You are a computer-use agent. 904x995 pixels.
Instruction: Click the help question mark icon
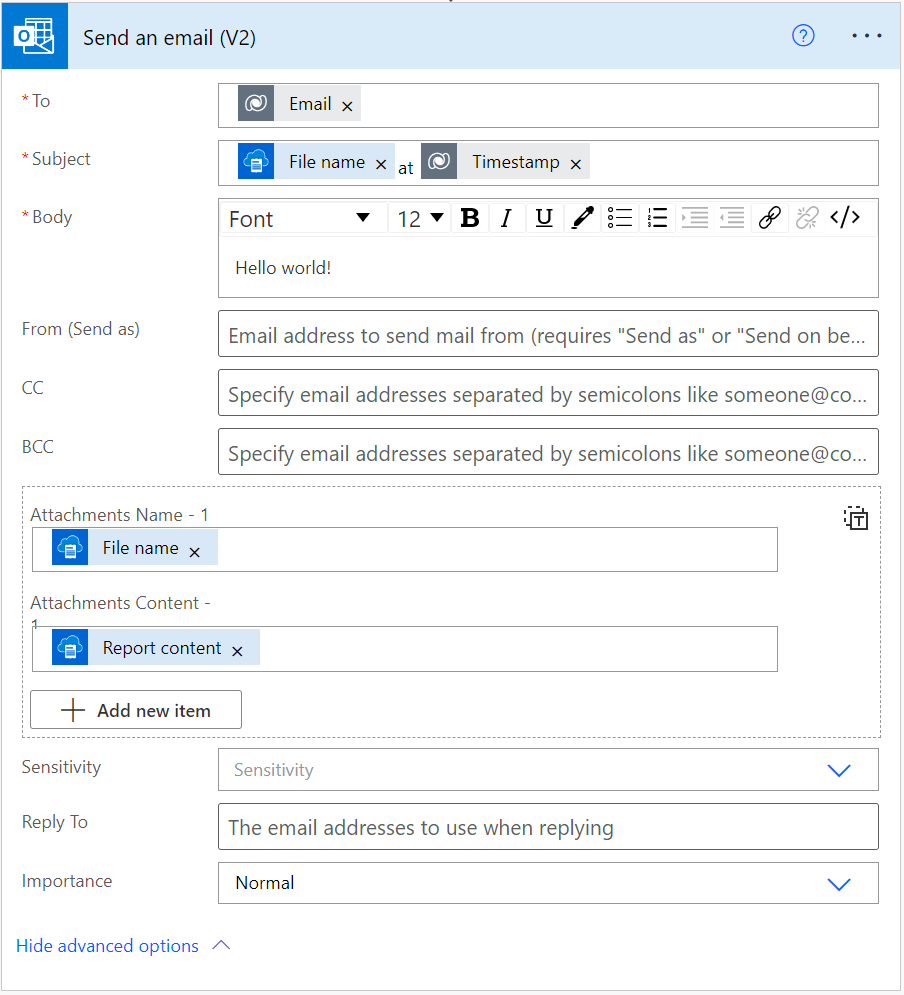[x=803, y=36]
